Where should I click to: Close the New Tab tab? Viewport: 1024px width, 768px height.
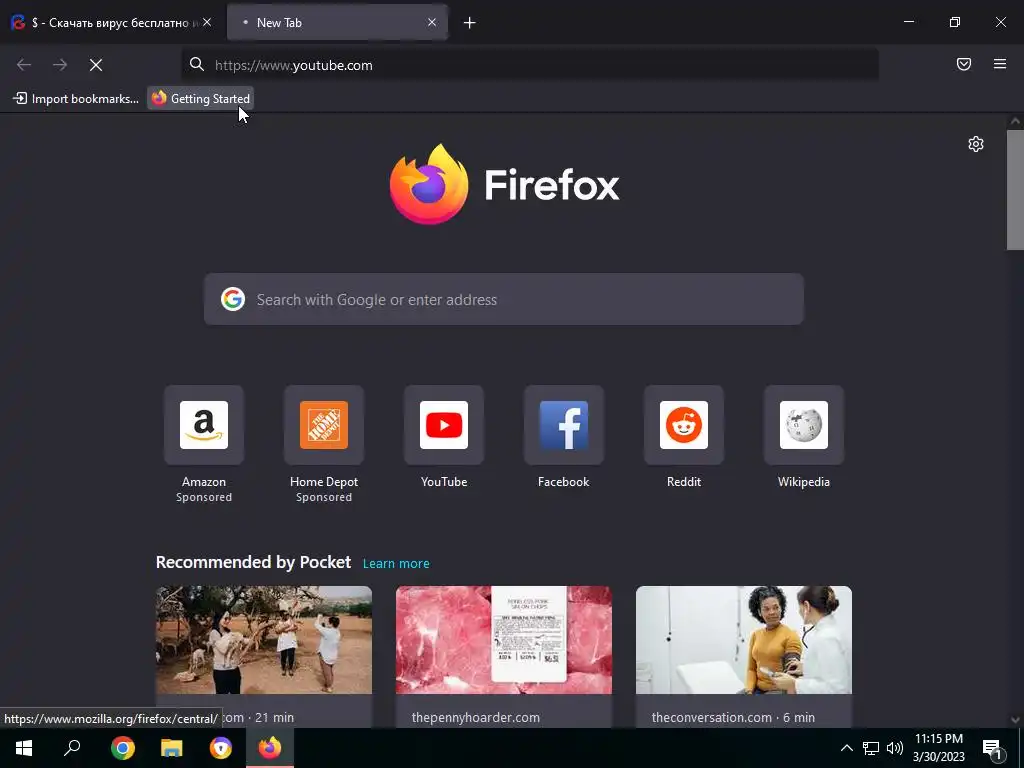432,22
